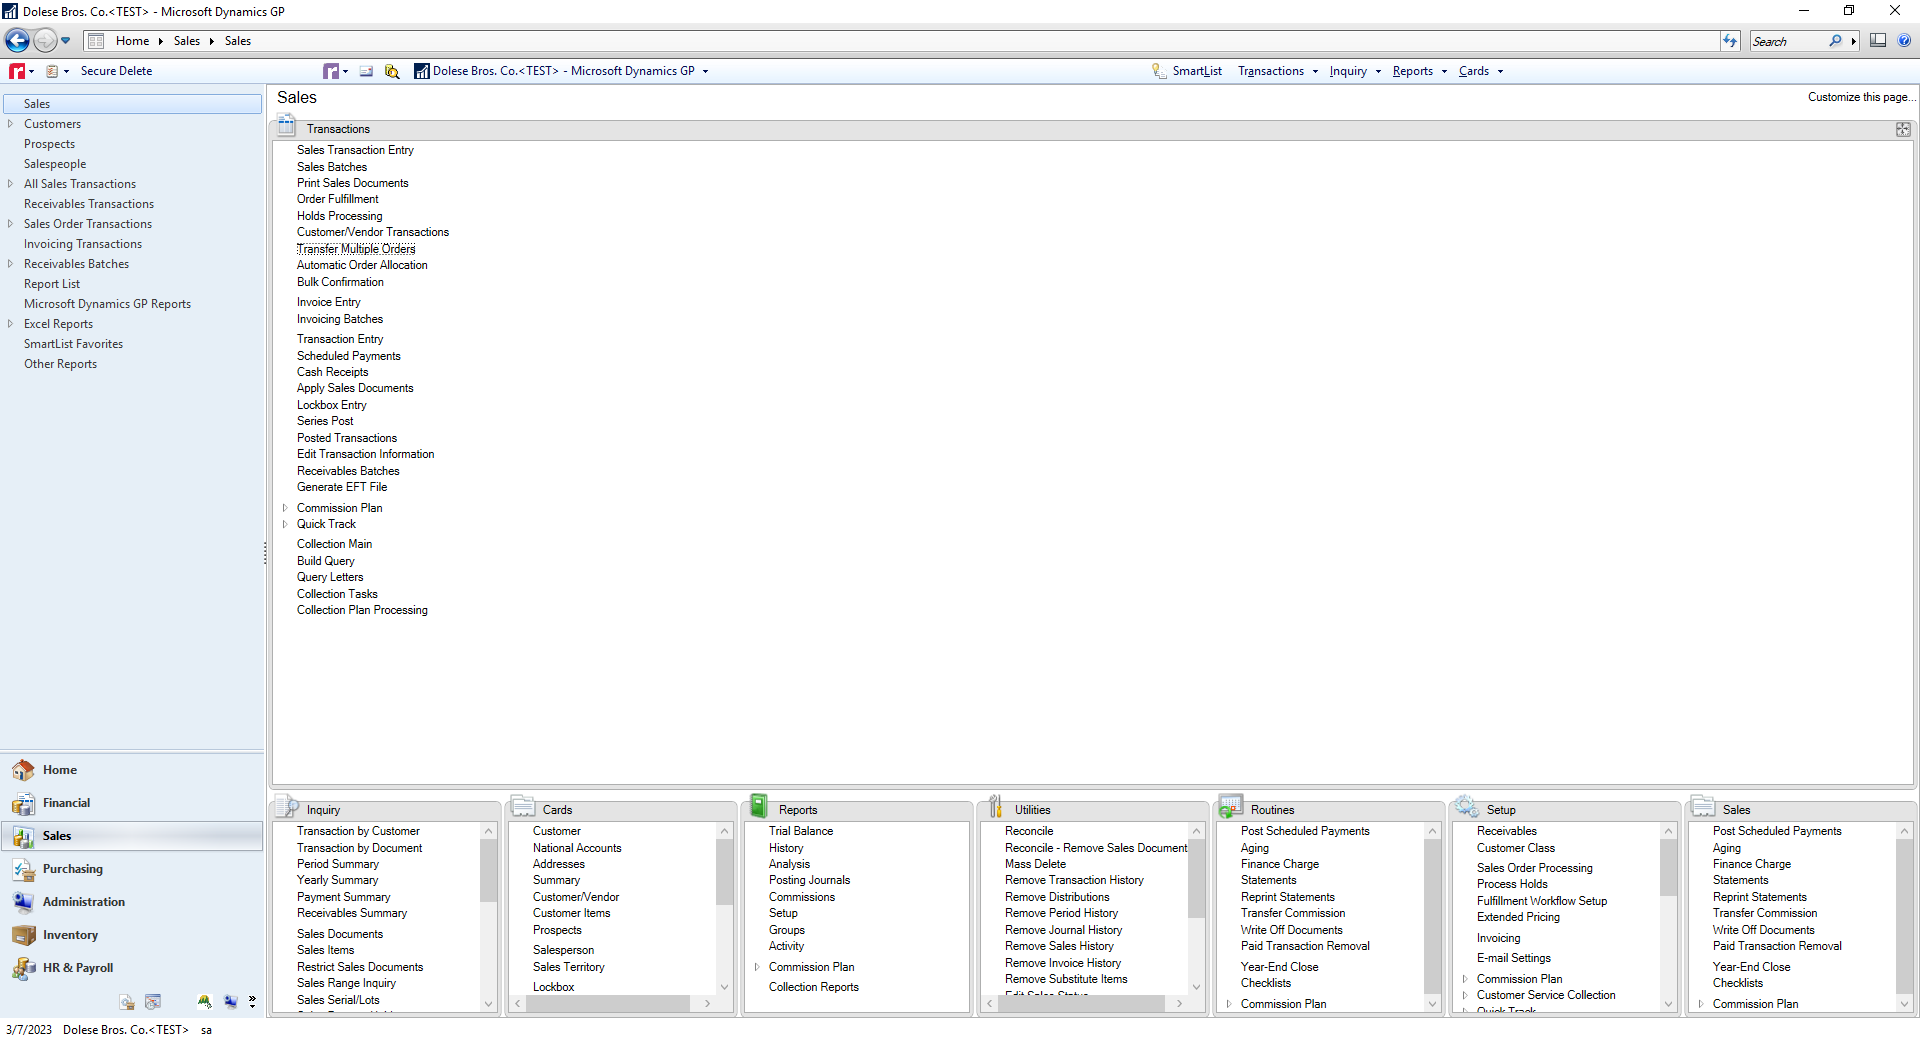This screenshot has height=1040, width=1920.
Task: Open the Reports menu in toolbar
Action: coord(1419,71)
